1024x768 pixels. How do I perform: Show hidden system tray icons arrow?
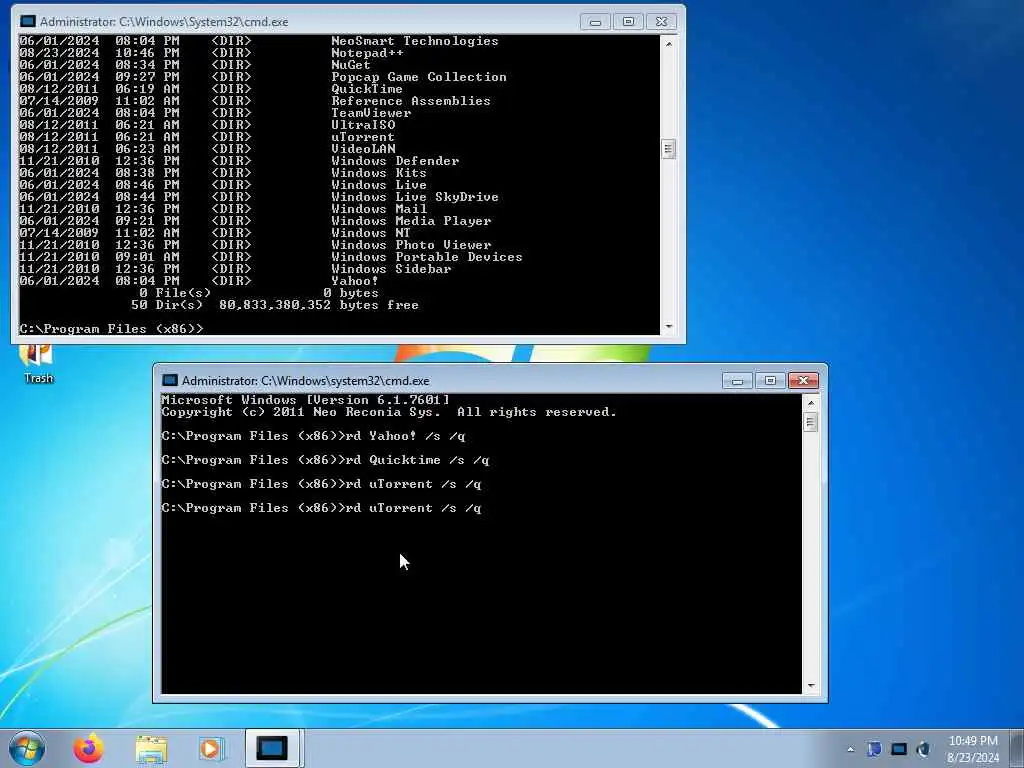(850, 749)
